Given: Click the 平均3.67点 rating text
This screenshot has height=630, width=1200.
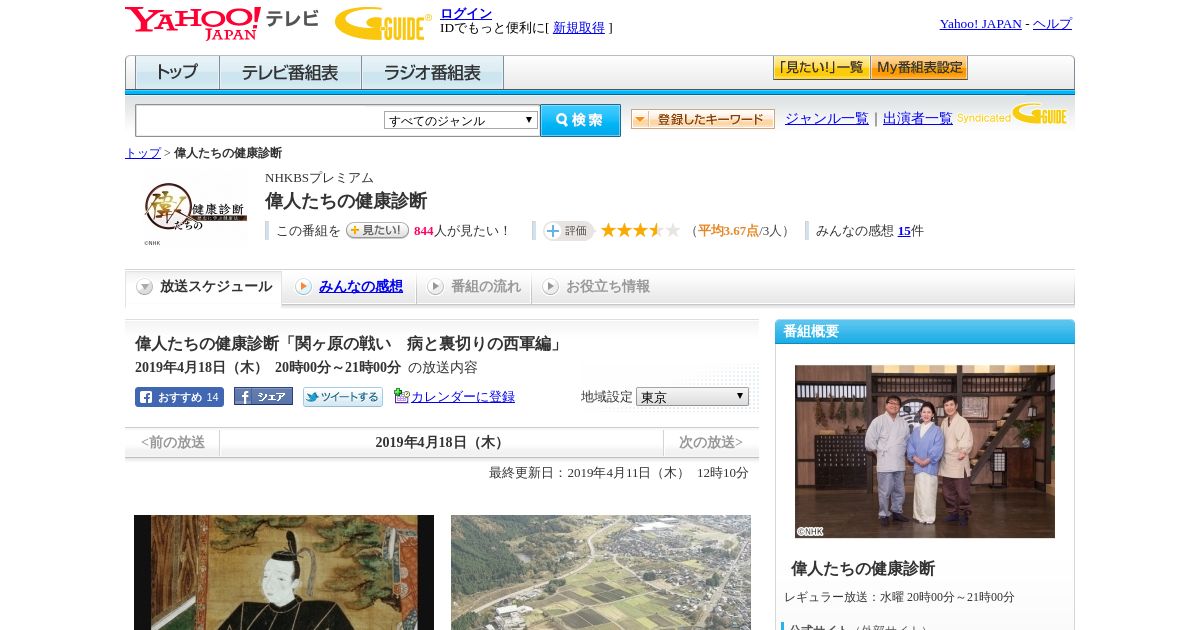Looking at the screenshot, I should point(728,231).
